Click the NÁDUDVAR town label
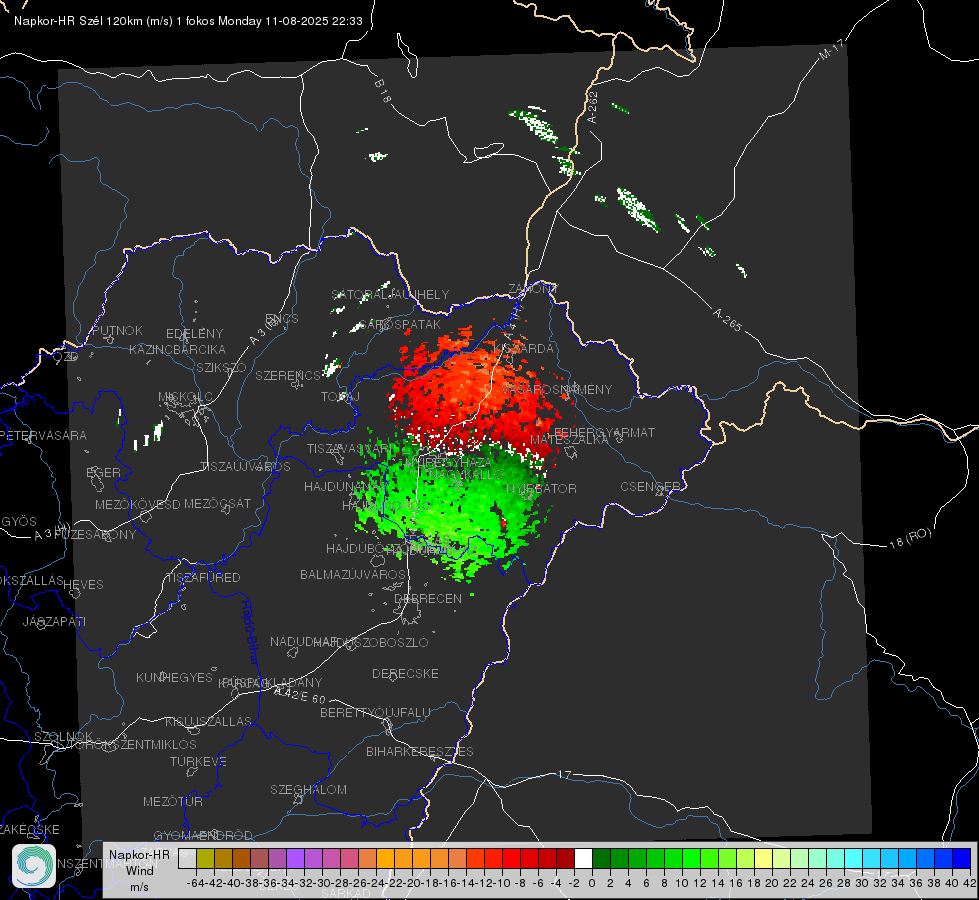 pyautogui.click(x=303, y=642)
